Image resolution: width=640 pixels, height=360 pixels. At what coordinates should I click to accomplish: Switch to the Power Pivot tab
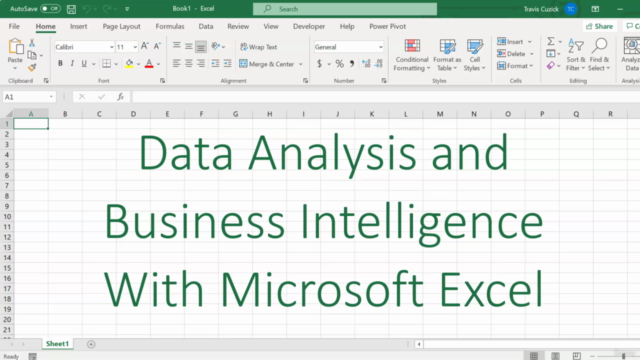(387, 26)
